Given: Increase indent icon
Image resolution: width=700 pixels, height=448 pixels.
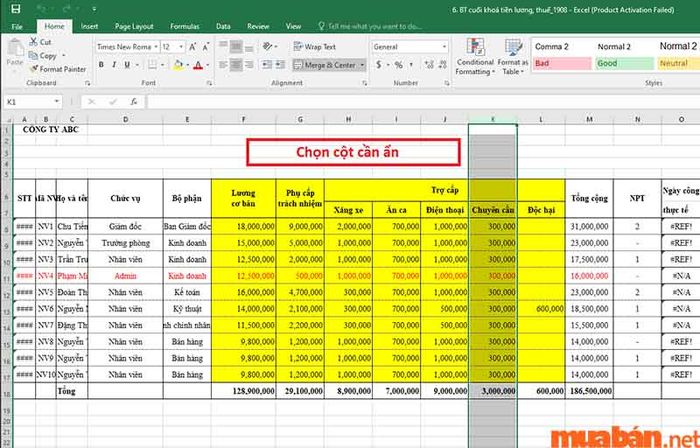Looking at the screenshot, I should pyautogui.click(x=280, y=65).
